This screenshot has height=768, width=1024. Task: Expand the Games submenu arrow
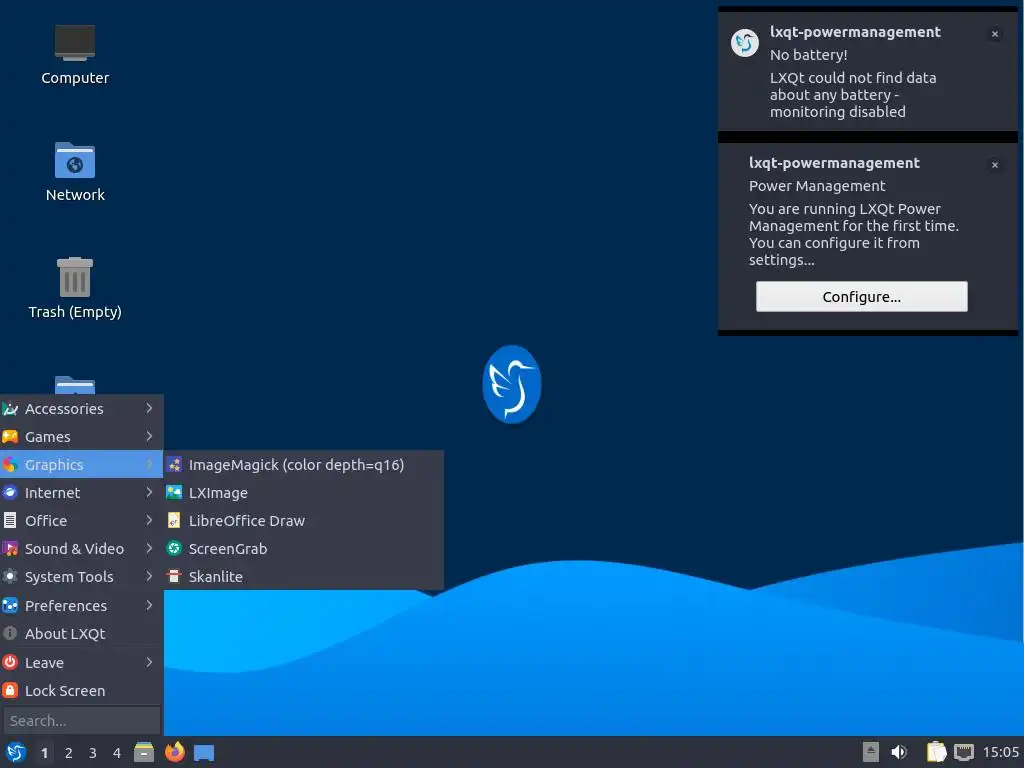150,436
